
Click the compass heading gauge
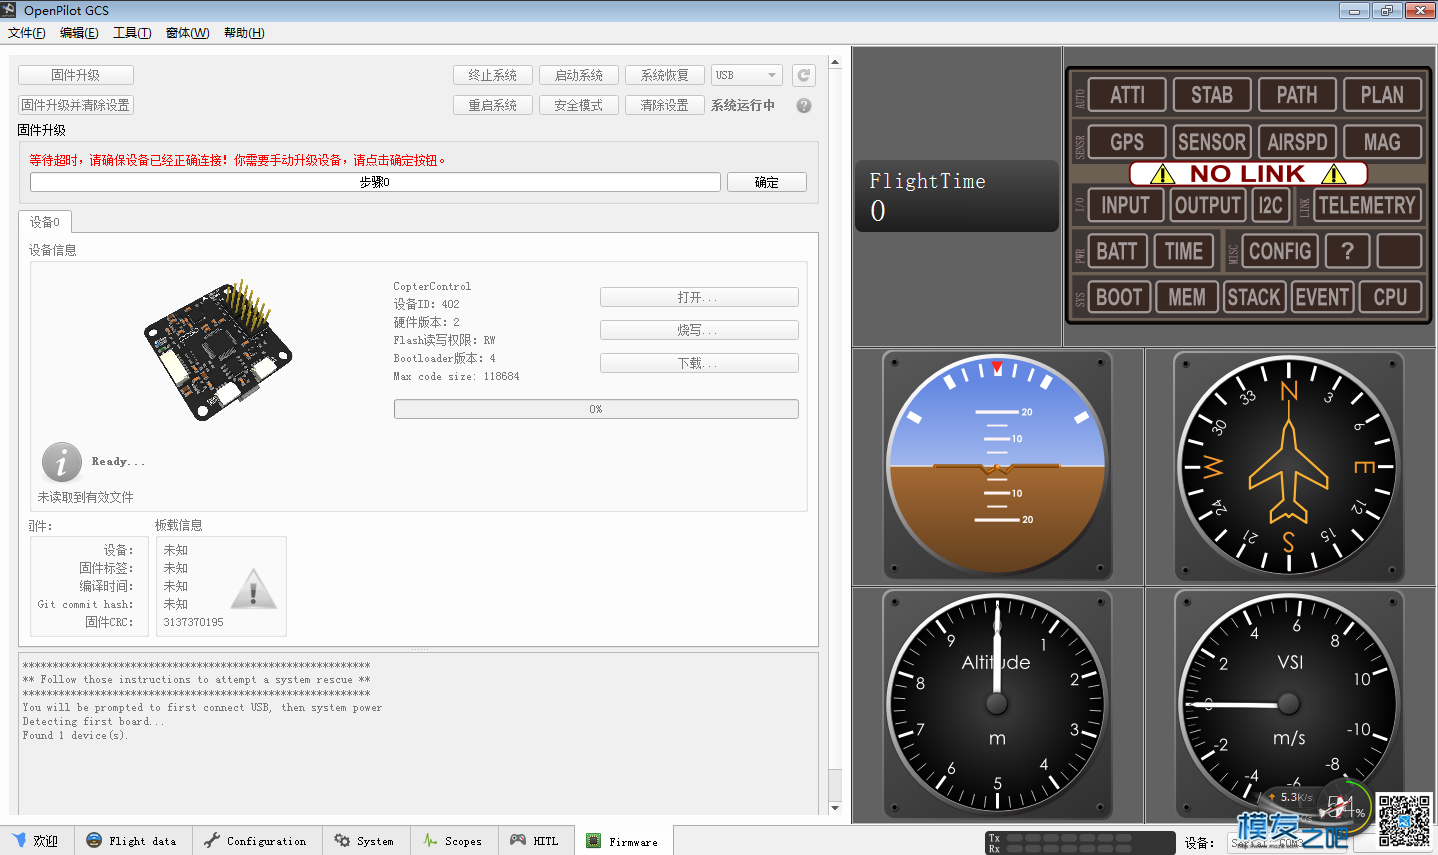click(x=1289, y=465)
